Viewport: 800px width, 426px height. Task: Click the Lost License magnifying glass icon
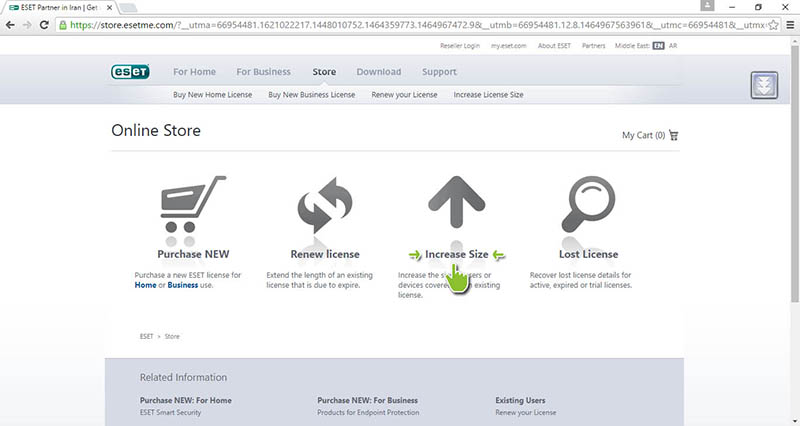point(588,204)
